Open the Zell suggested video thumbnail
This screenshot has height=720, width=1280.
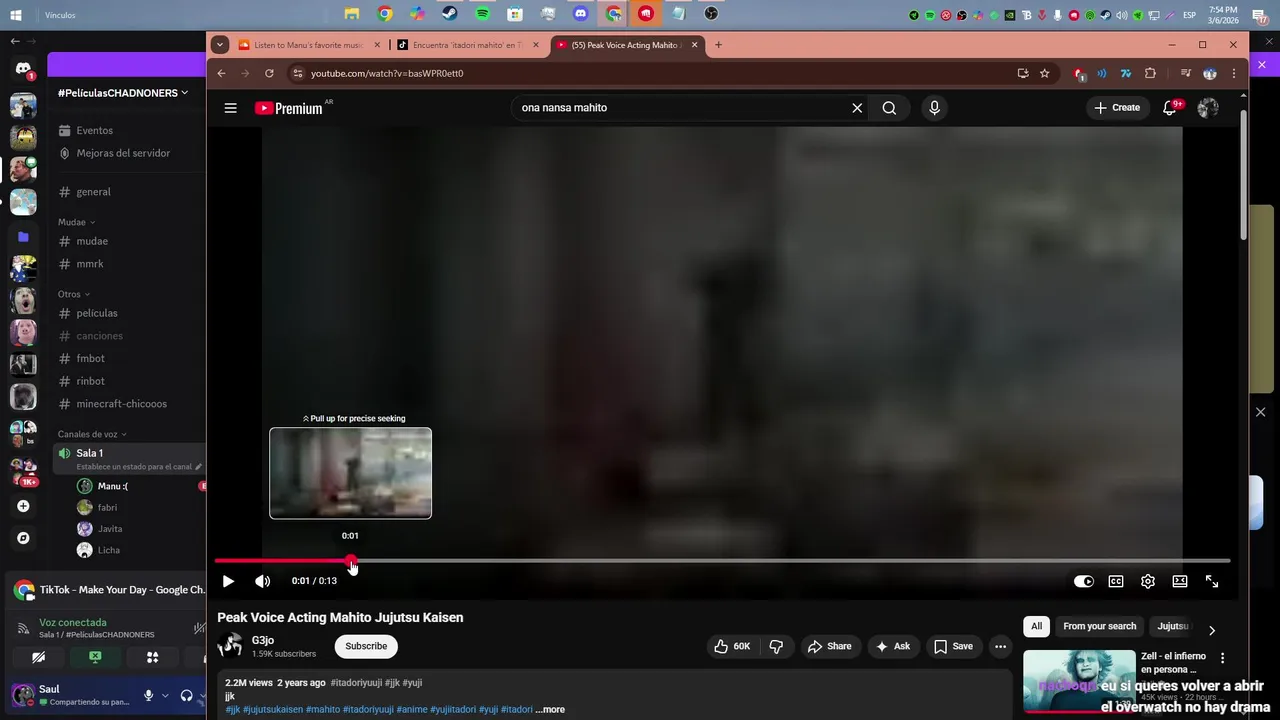[x=1079, y=681]
